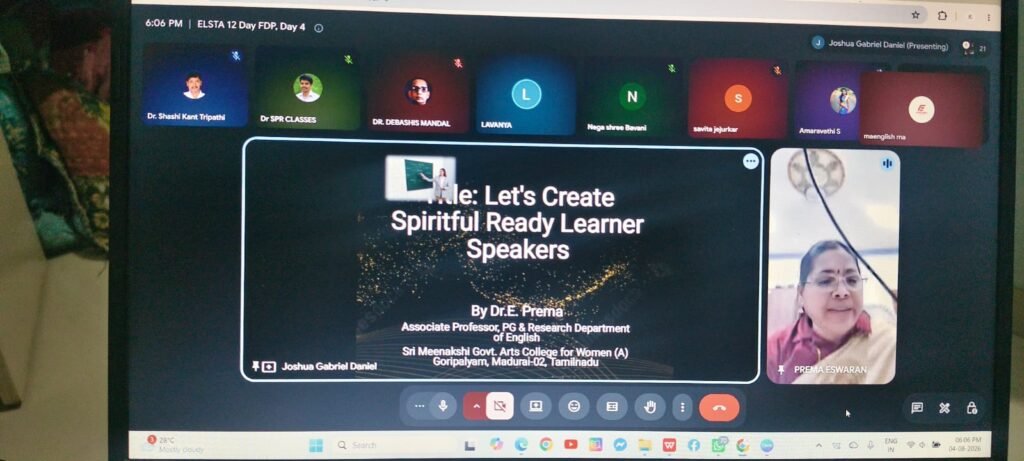Screen dimensions: 1024x461
Task: Open Google Chrome from the taskbar
Action: 546,445
